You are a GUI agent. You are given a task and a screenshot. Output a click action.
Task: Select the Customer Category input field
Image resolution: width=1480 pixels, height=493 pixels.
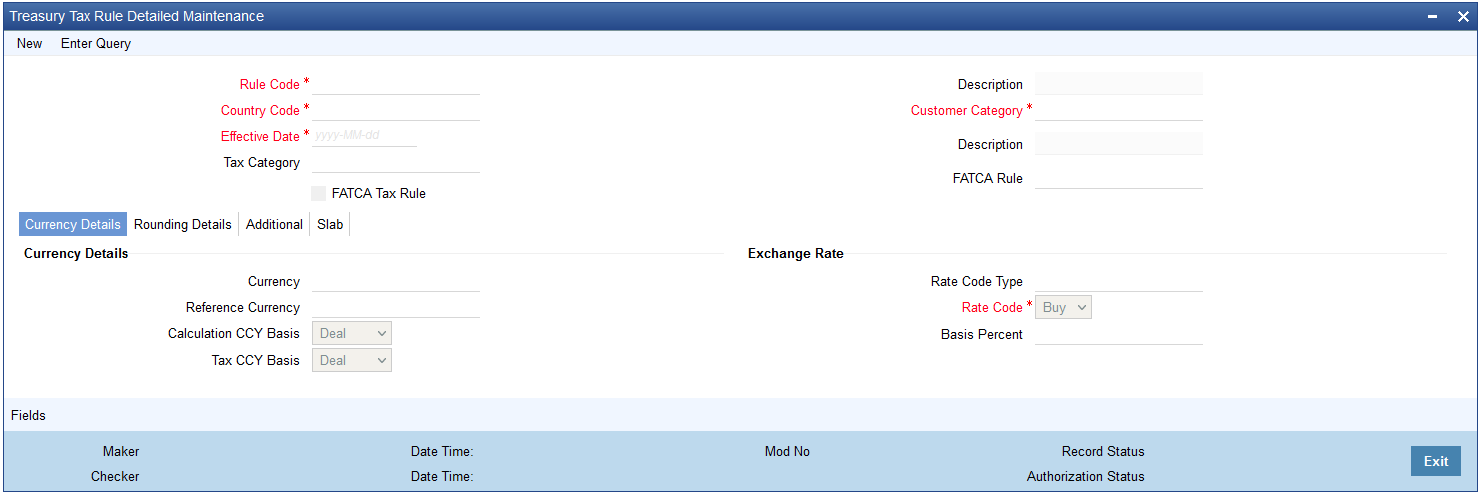point(1119,110)
